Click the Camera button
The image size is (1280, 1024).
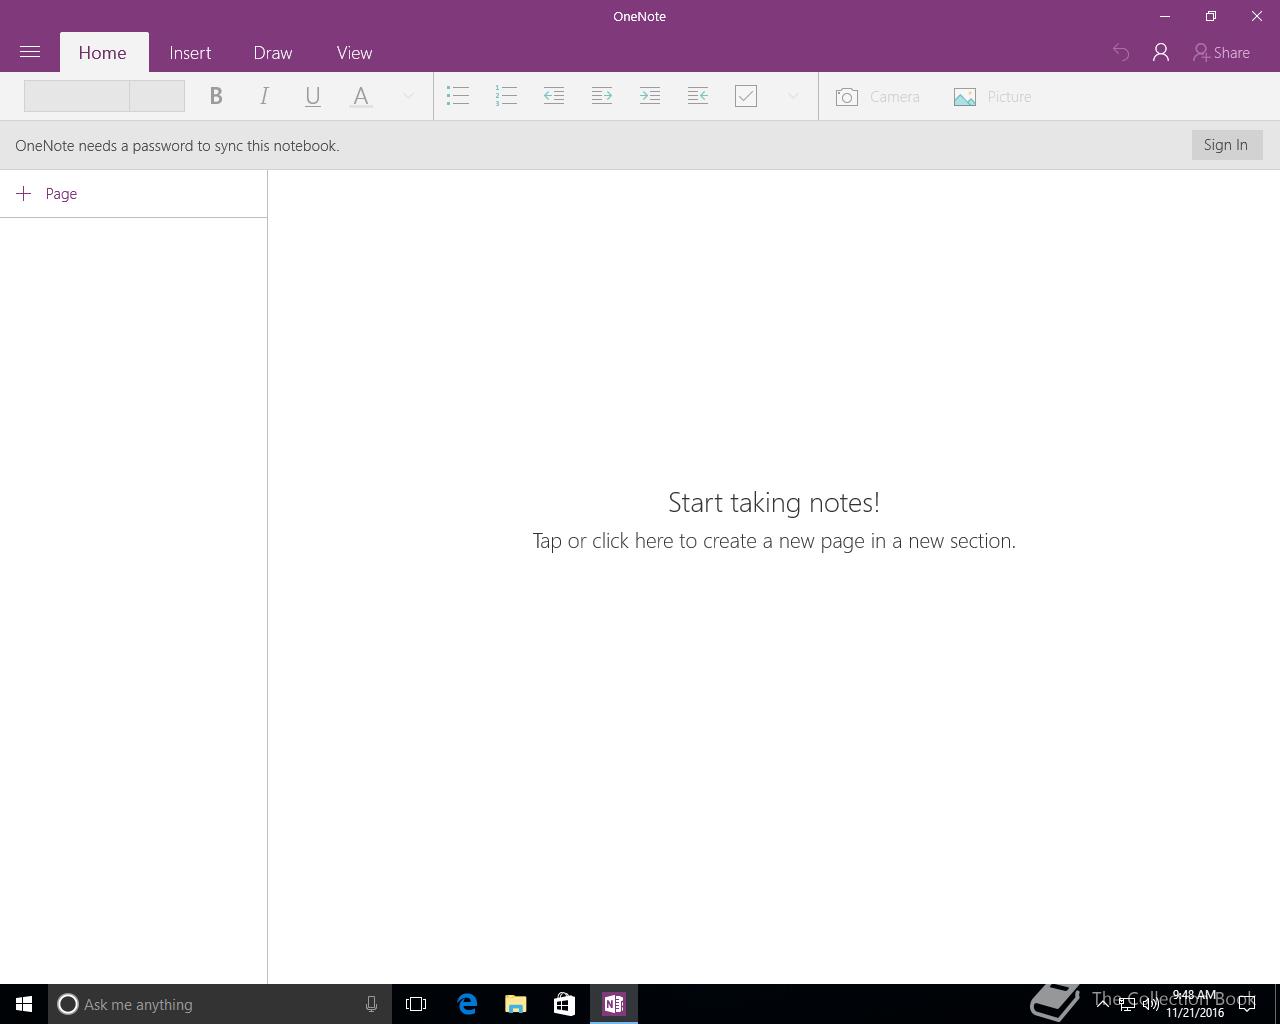click(x=878, y=97)
